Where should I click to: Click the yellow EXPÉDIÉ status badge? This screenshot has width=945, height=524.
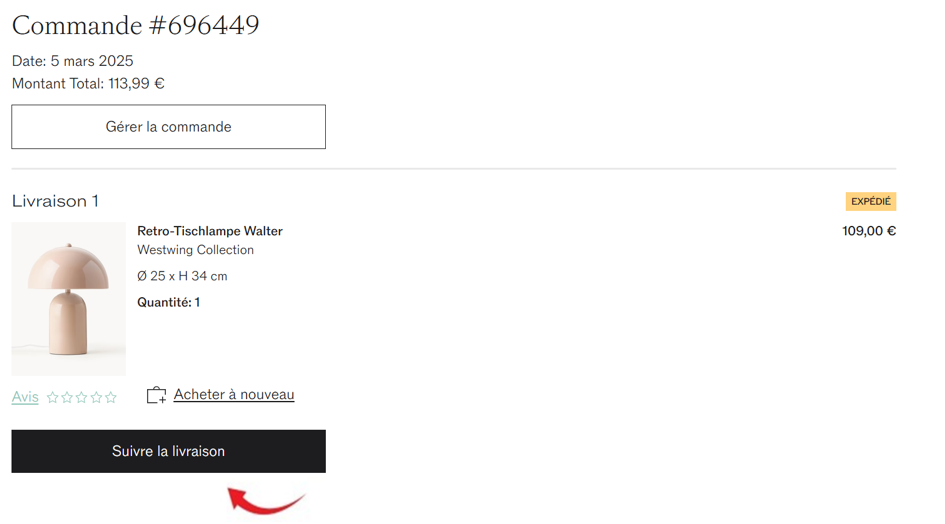(x=871, y=201)
